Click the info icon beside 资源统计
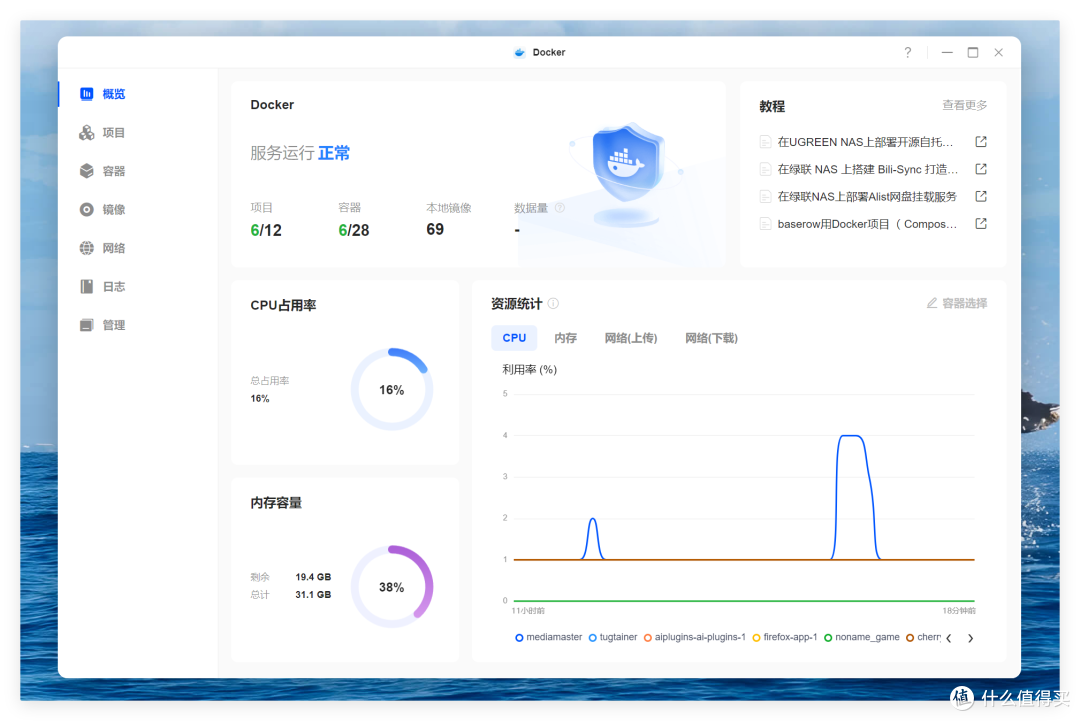Image resolution: width=1080 pixels, height=721 pixels. [x=553, y=304]
